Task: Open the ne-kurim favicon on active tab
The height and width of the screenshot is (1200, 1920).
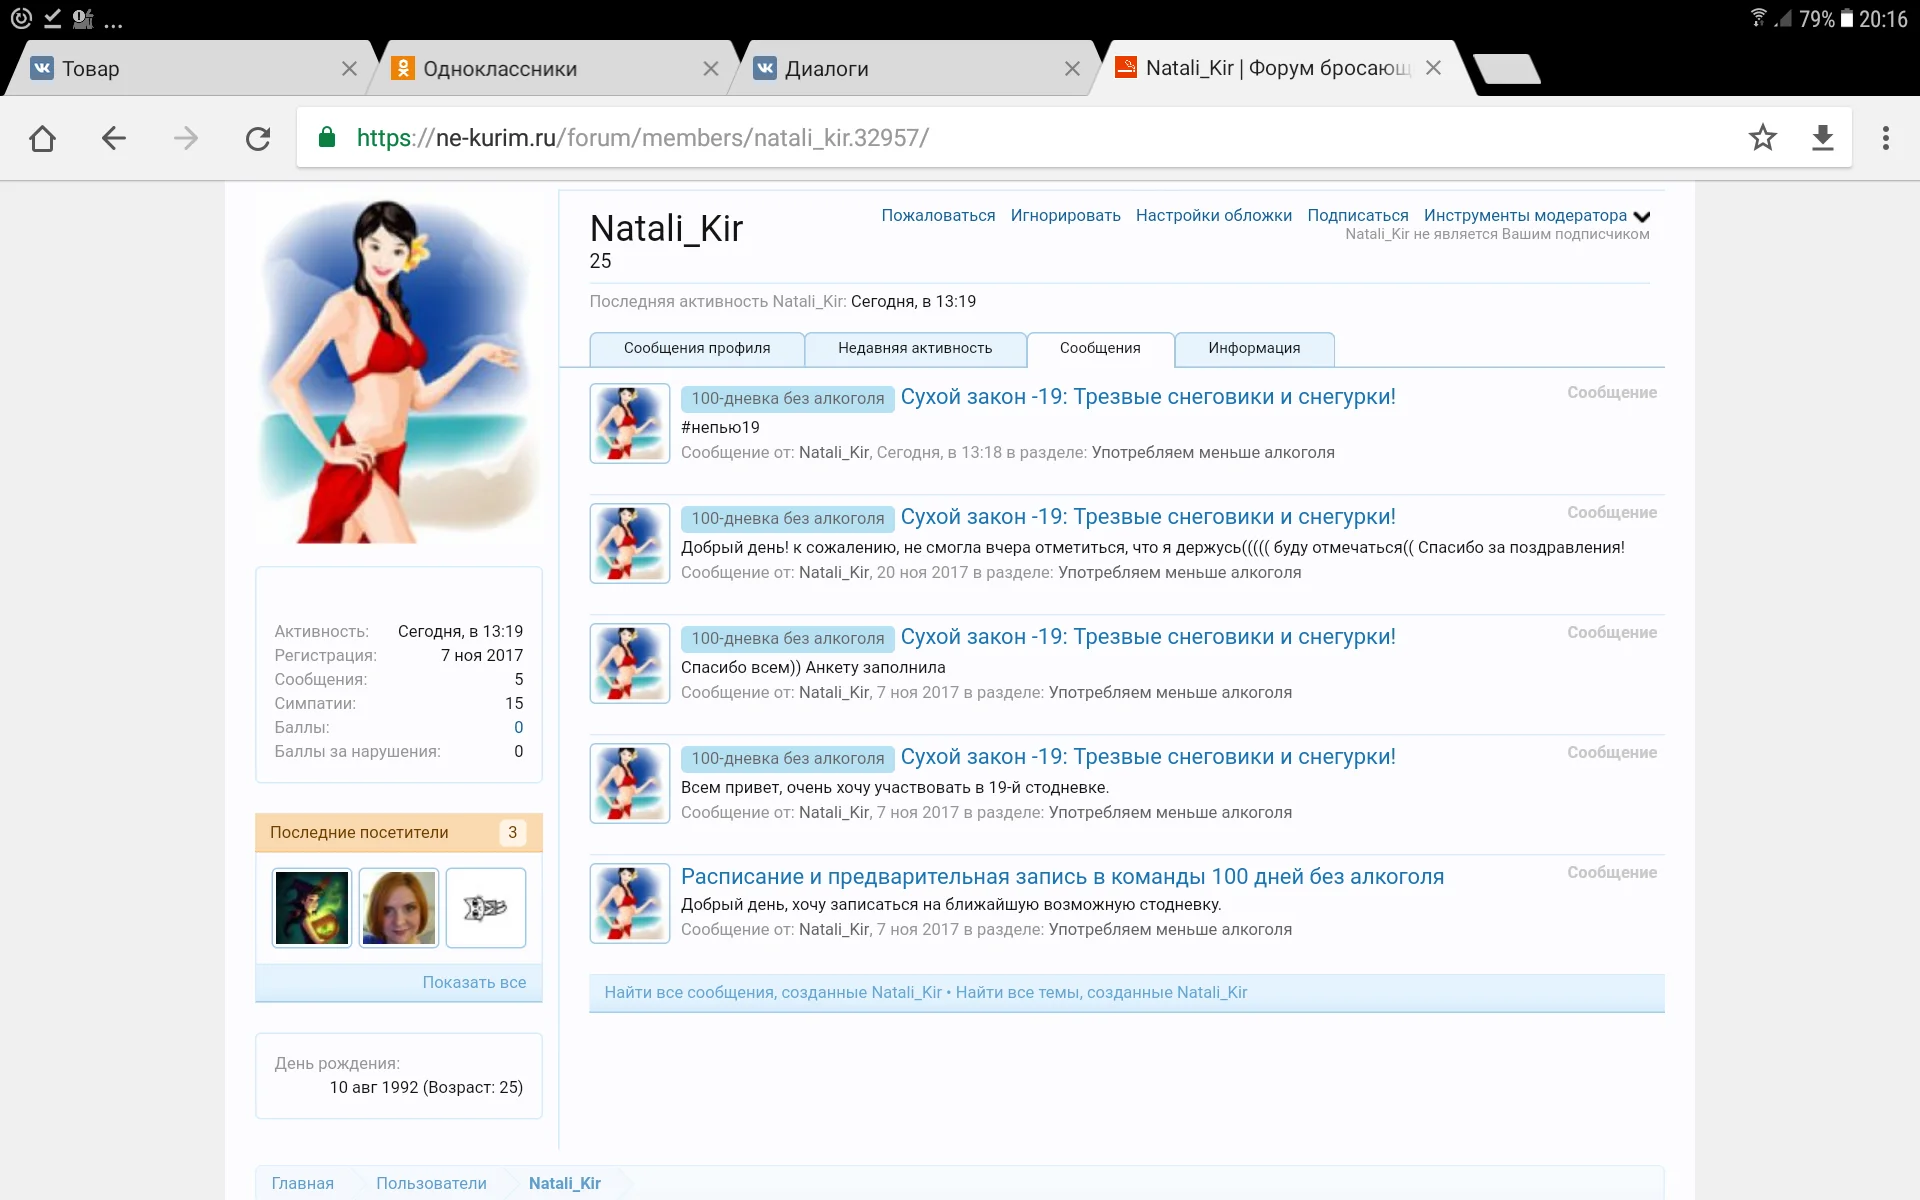Action: click(x=1128, y=67)
